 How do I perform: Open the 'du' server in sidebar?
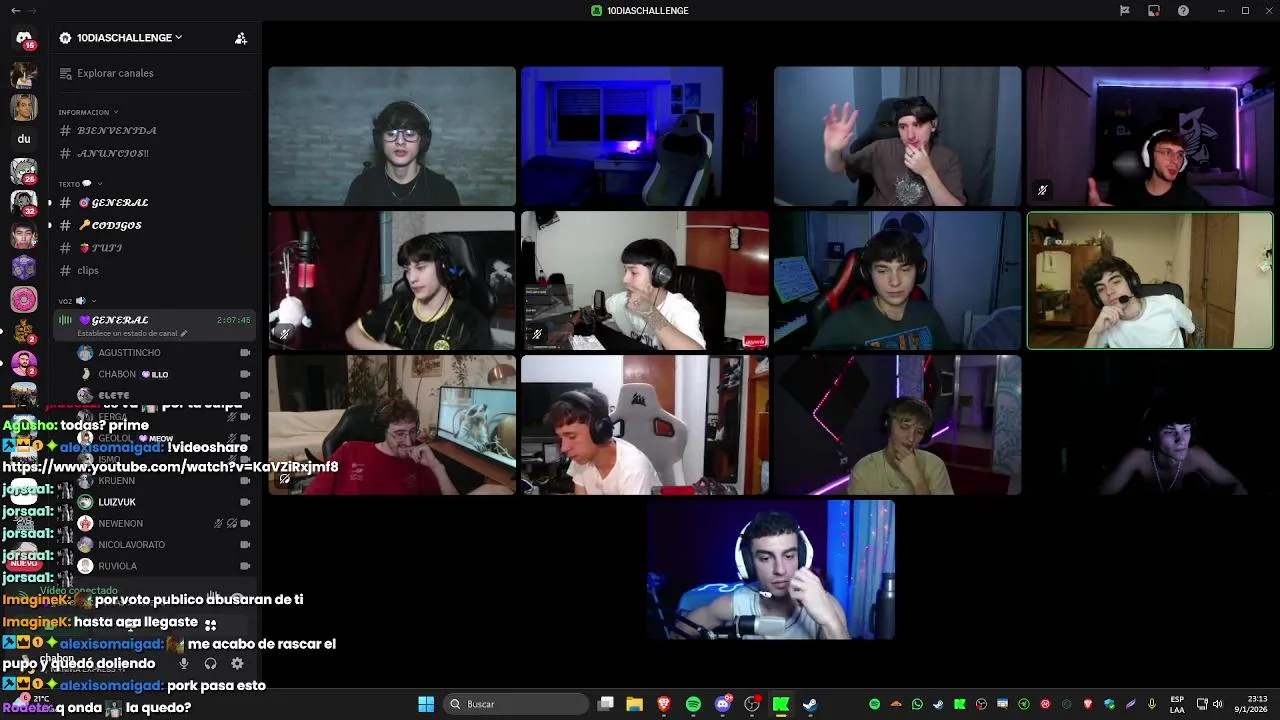point(24,139)
